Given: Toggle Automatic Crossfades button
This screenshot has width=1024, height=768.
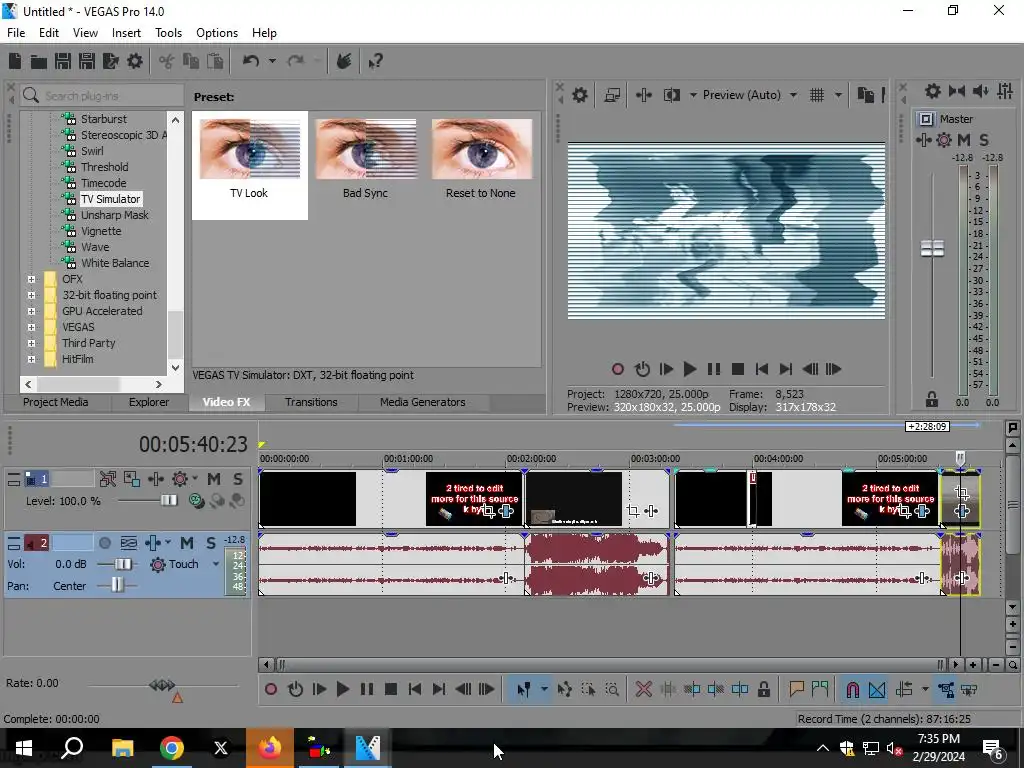Looking at the screenshot, I should pos(877,690).
